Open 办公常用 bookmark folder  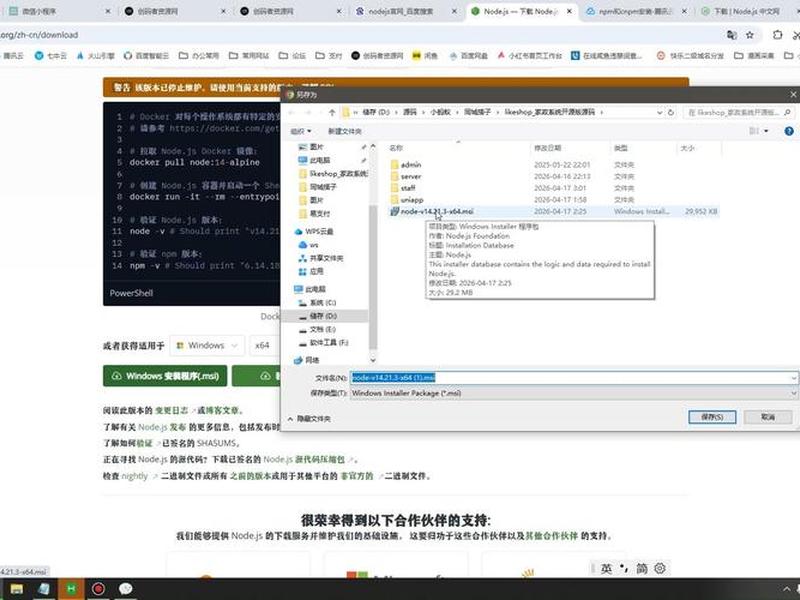pos(198,56)
